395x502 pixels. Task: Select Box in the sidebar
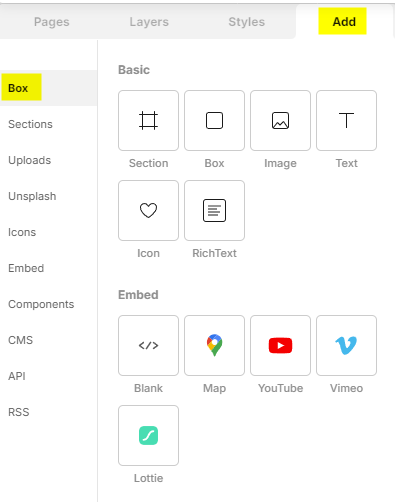click(48, 88)
